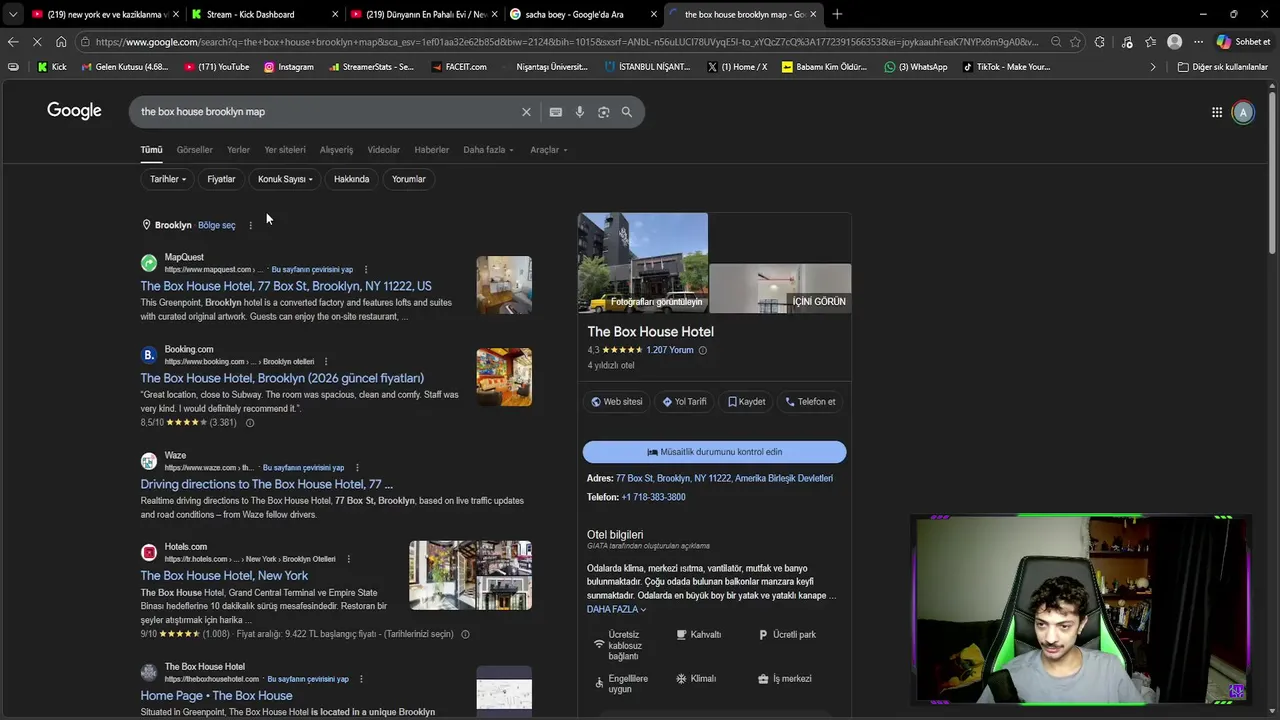Click Müsaitlik durumunu kontrol edin button
Image resolution: width=1280 pixels, height=720 pixels.
(x=714, y=452)
